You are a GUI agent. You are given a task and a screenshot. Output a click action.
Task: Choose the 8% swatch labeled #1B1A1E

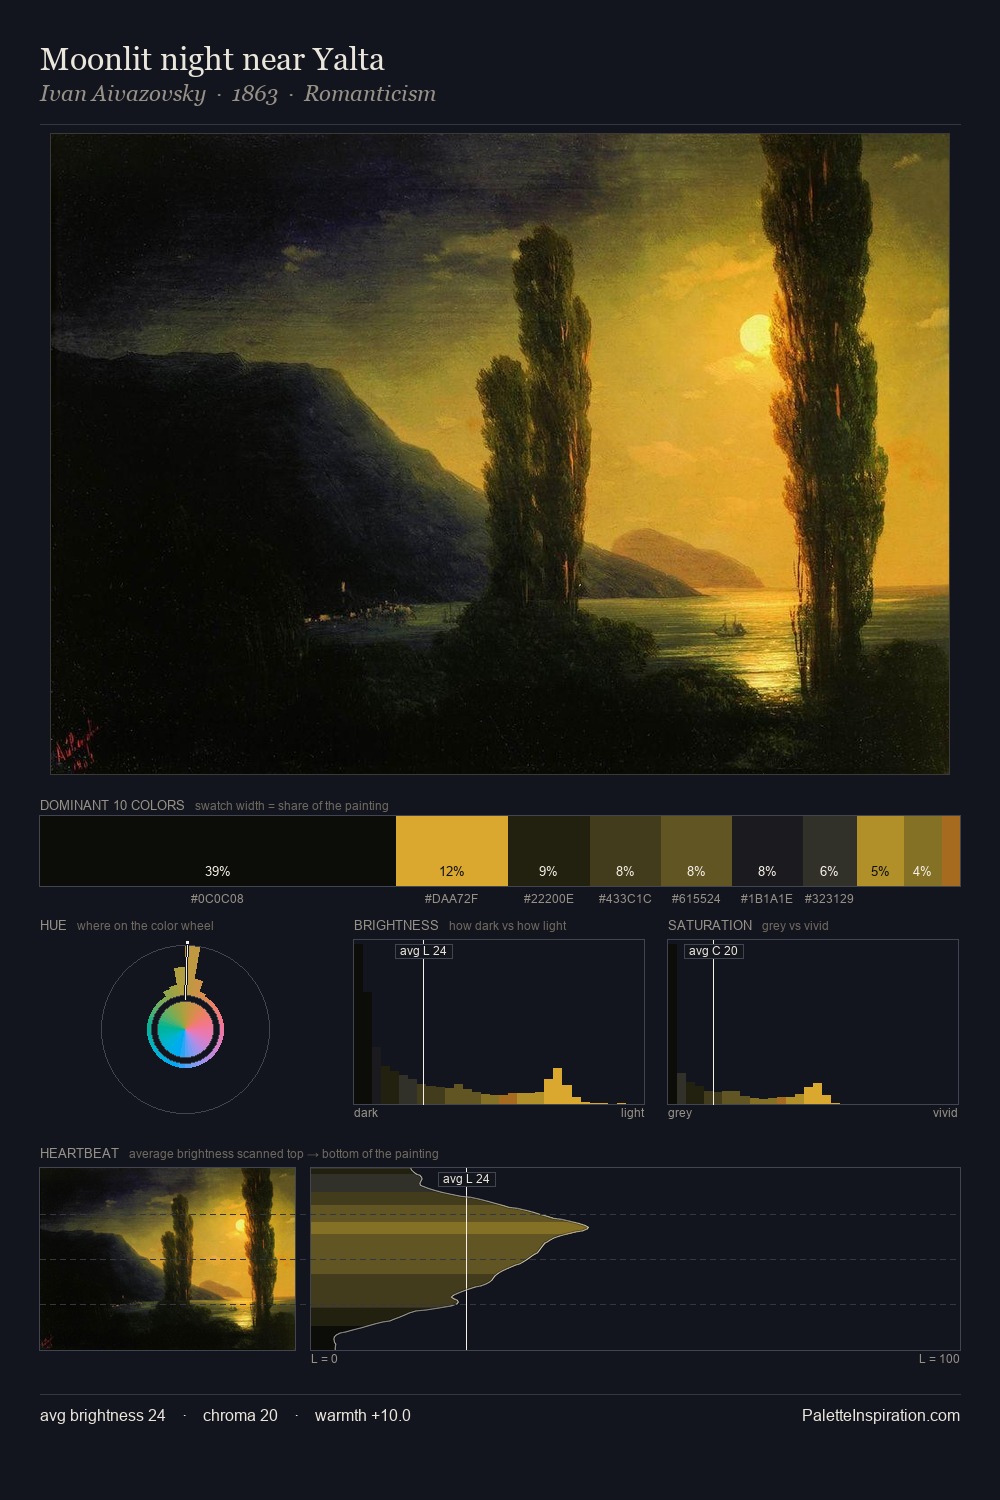pos(767,851)
